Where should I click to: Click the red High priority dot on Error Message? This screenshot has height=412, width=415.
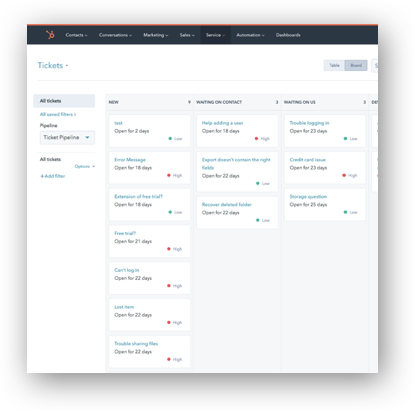[169, 175]
